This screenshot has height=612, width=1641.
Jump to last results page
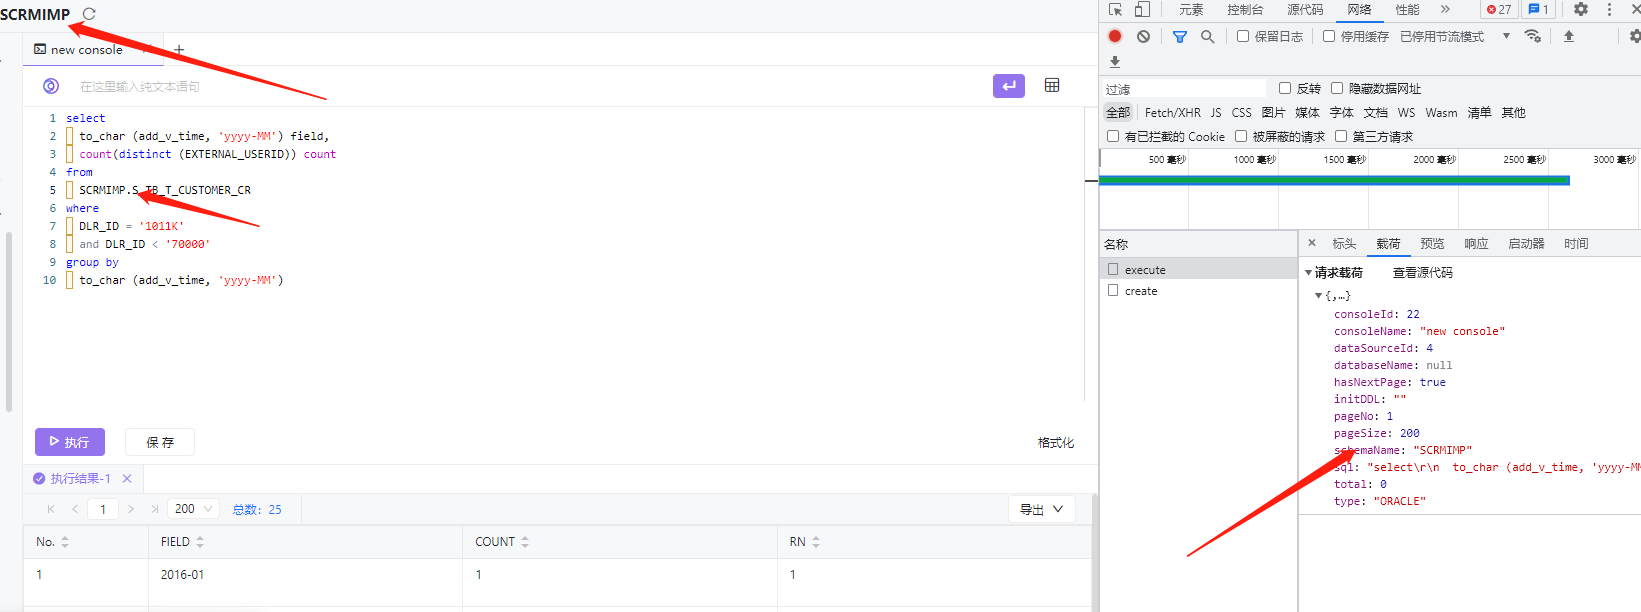tap(155, 509)
